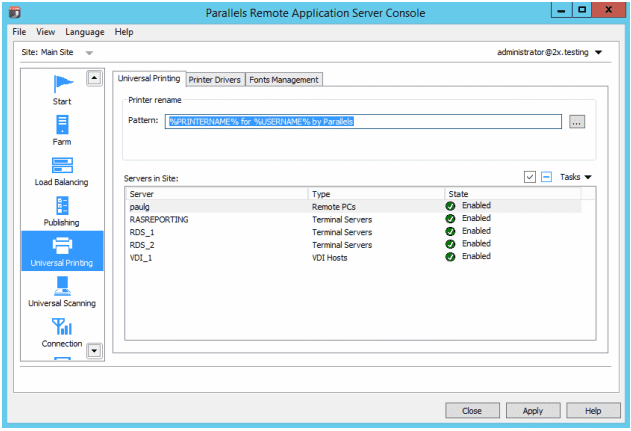Click the green status icon for RDS_1
The width and height of the screenshot is (631, 431).
click(450, 232)
